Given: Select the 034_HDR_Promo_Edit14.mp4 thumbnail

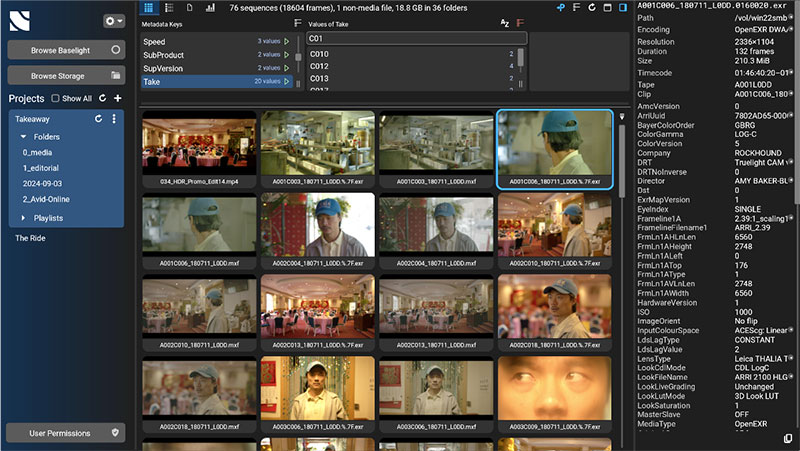Looking at the screenshot, I should [x=200, y=144].
